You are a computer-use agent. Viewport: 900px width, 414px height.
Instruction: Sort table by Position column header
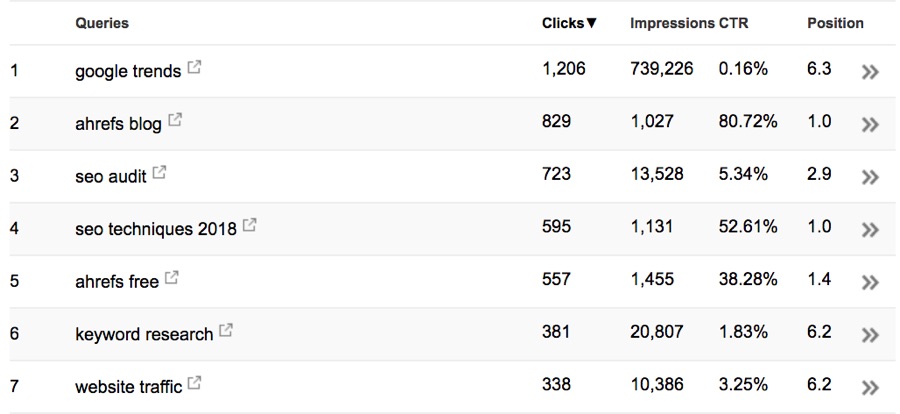tap(835, 24)
